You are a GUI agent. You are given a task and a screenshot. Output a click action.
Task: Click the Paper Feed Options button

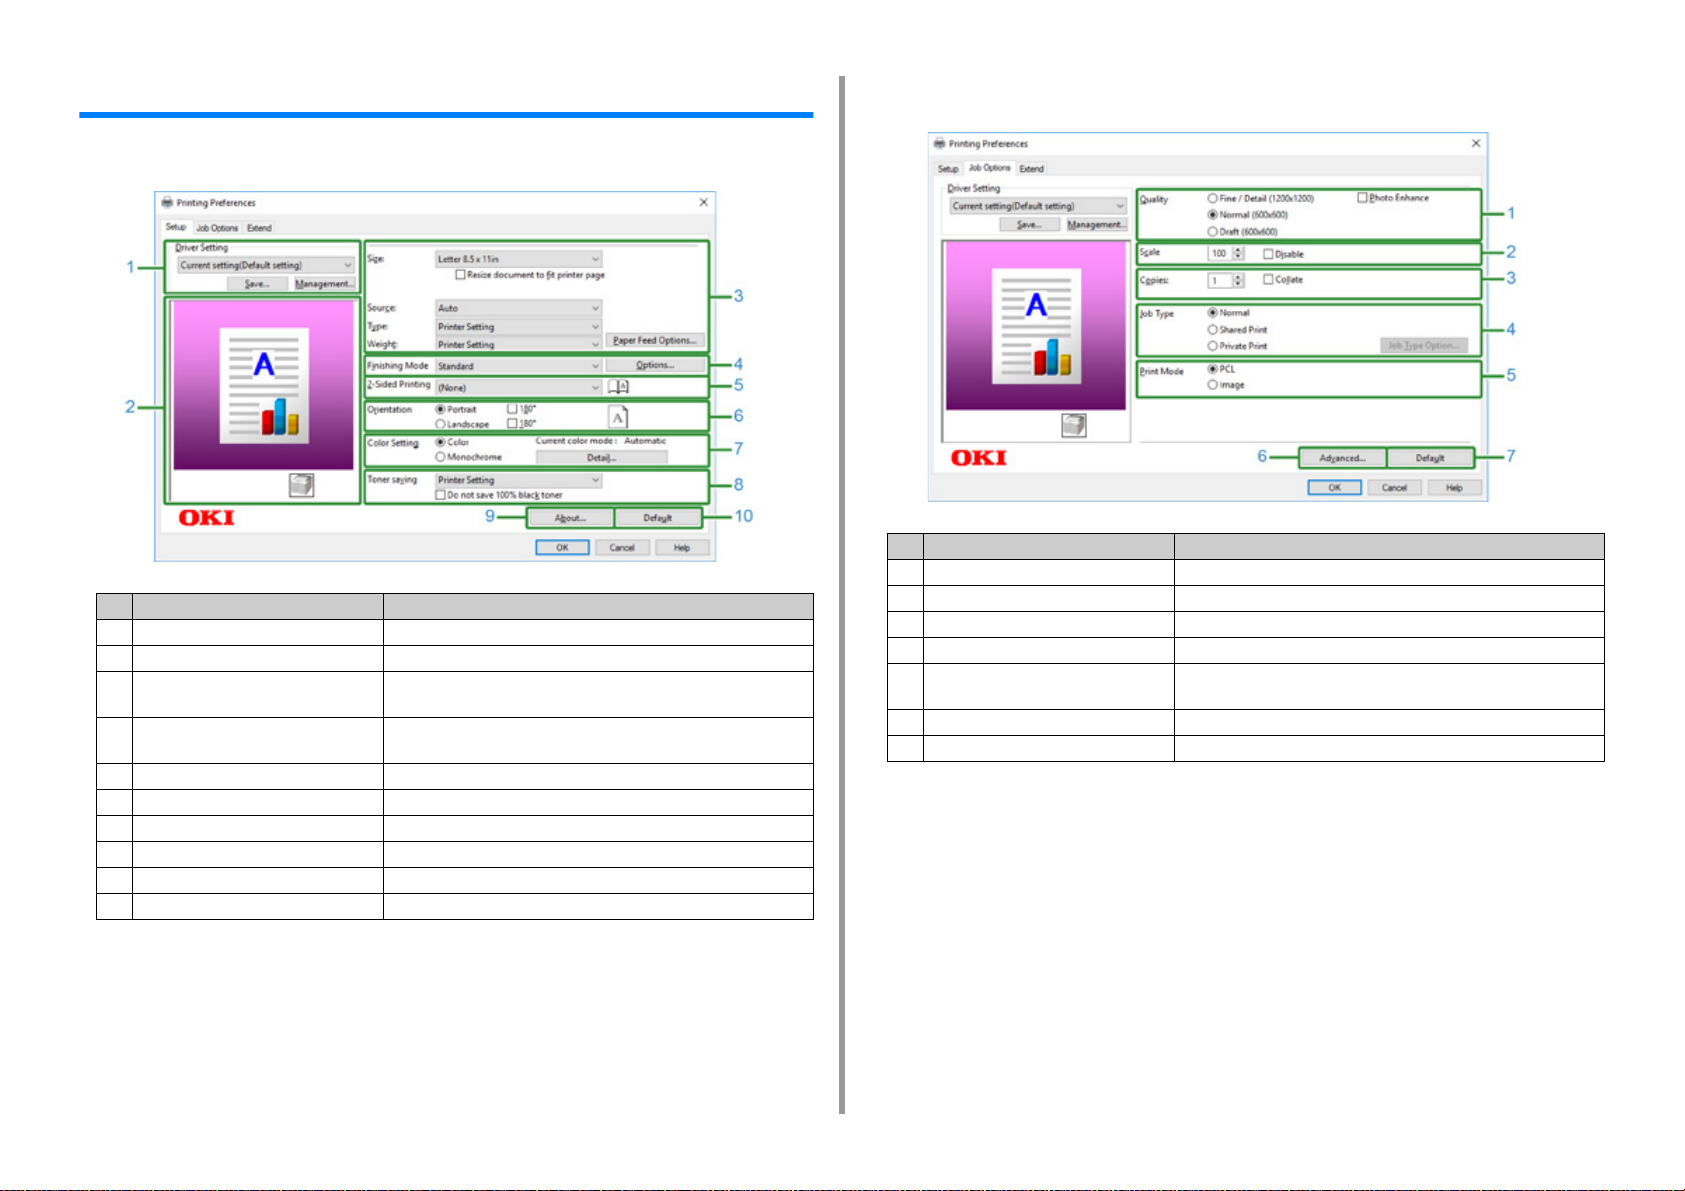(655, 341)
